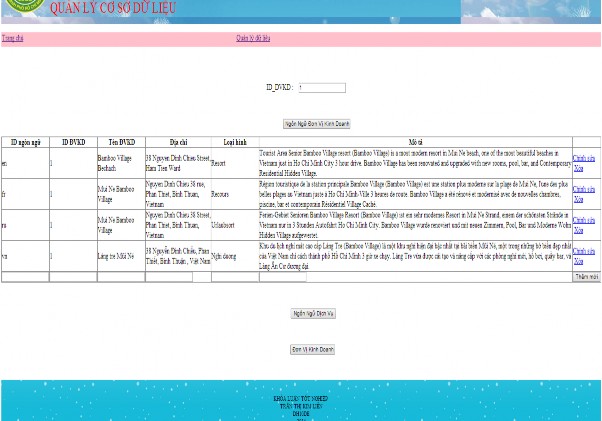Image resolution: width=602 pixels, height=421 pixels.
Task: Focus the empty Tên DVKD input in new row
Action: click(x=120, y=277)
